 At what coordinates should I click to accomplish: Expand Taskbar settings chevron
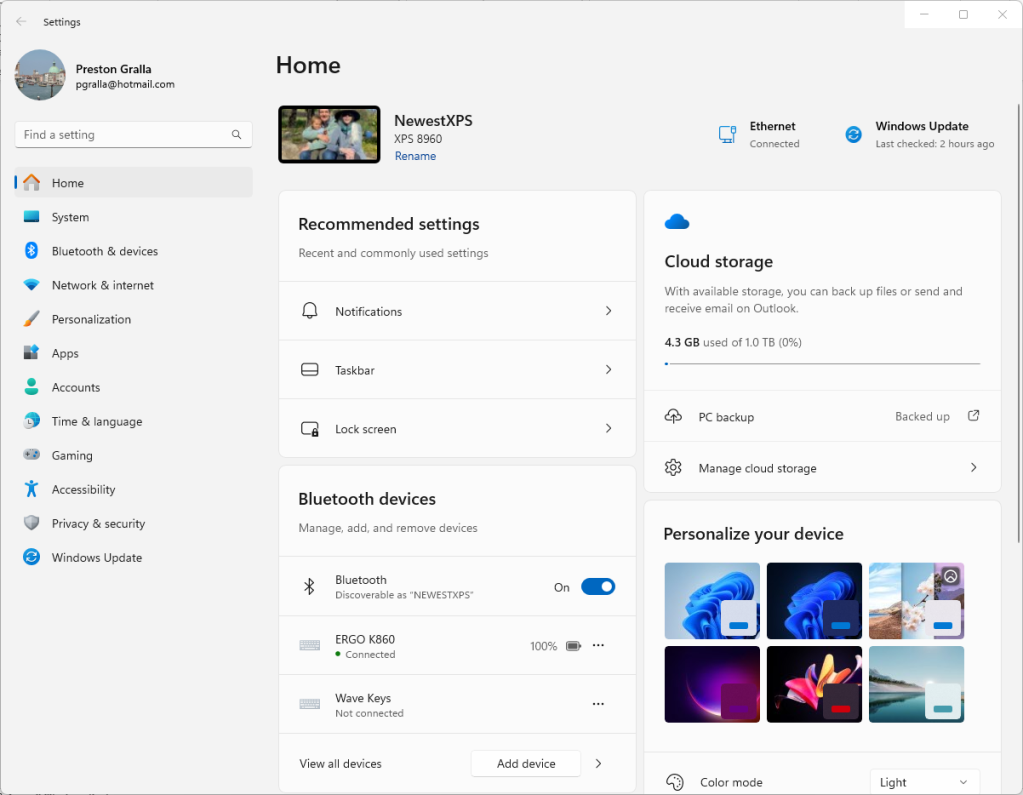click(x=608, y=370)
